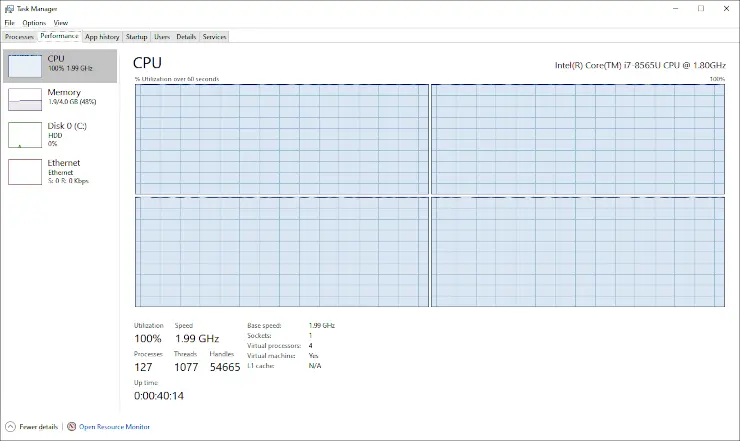Click the Fewer details chevron icon
The height and width of the screenshot is (441, 740).
[10, 426]
